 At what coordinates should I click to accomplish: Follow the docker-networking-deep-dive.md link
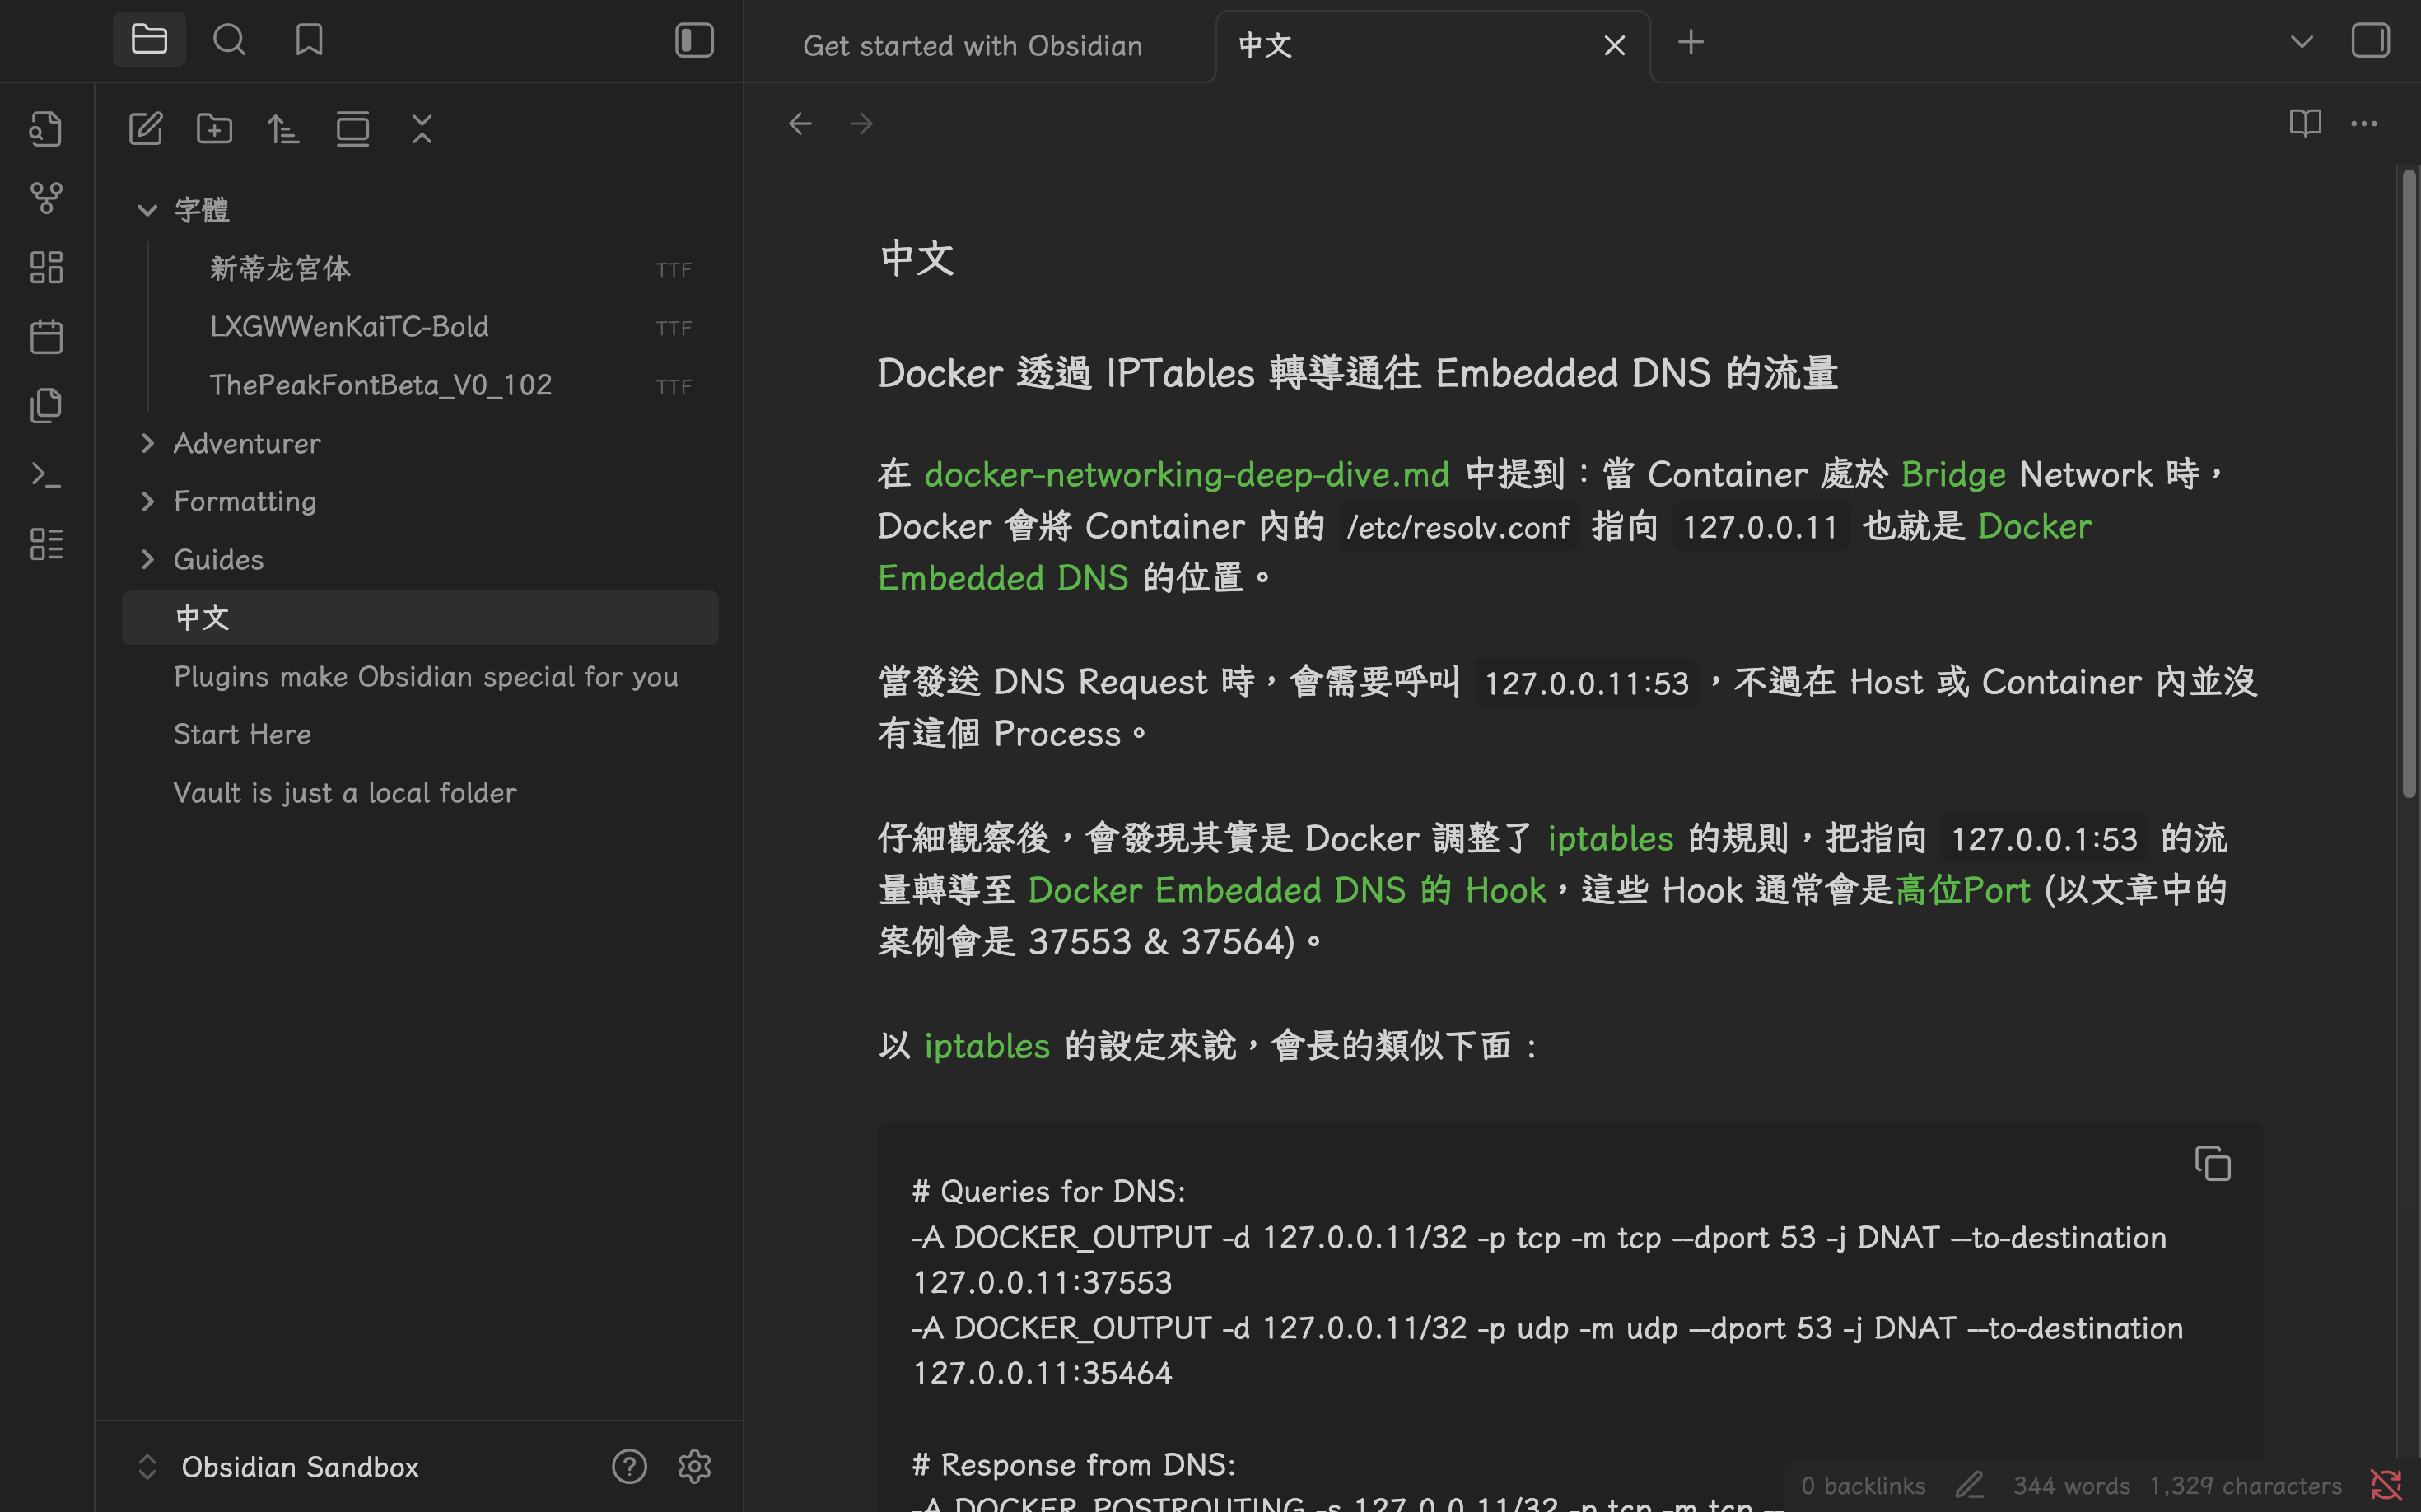[x=1186, y=474]
